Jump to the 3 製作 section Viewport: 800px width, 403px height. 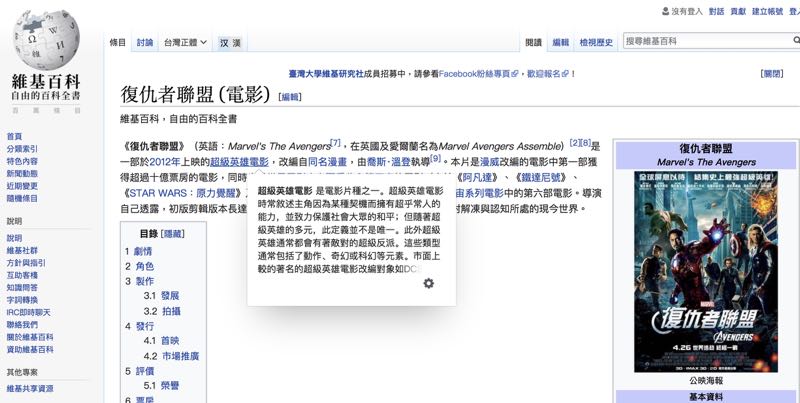pos(139,281)
